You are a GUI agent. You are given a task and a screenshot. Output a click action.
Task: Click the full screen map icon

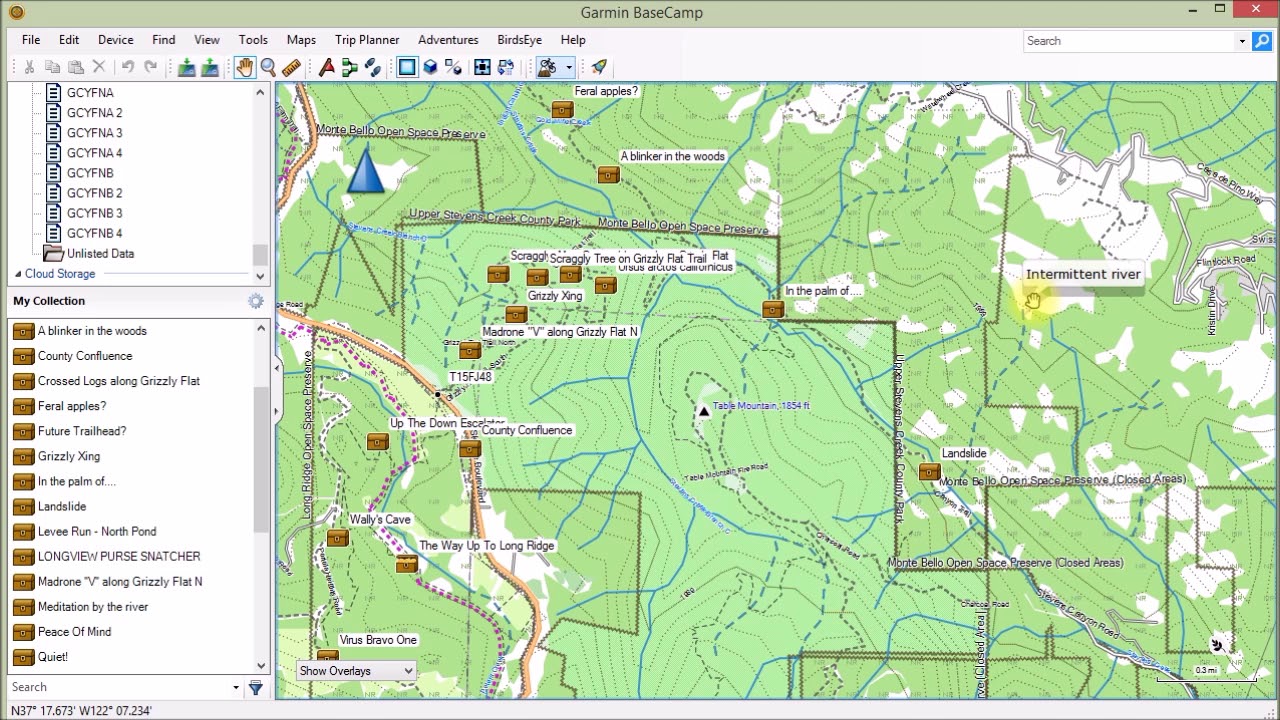pyautogui.click(x=482, y=67)
